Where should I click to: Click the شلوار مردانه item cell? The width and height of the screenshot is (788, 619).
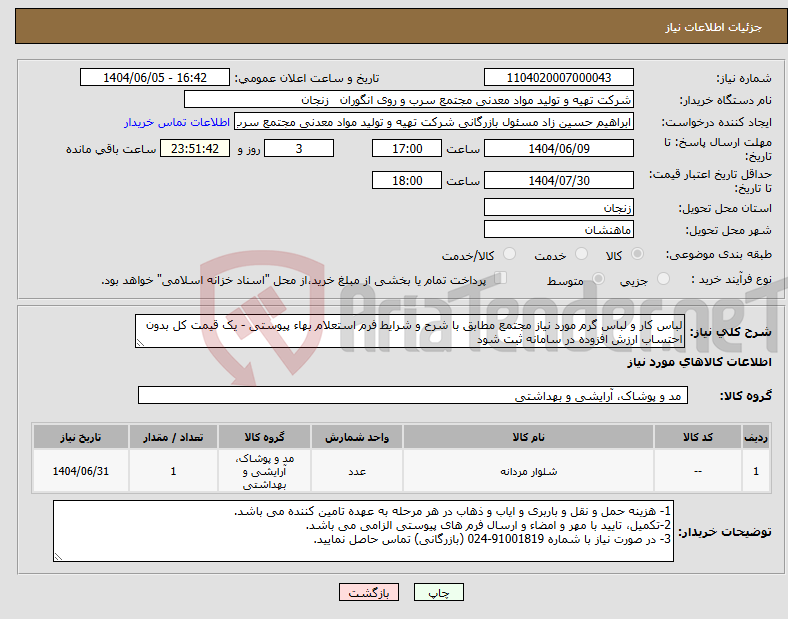click(528, 471)
